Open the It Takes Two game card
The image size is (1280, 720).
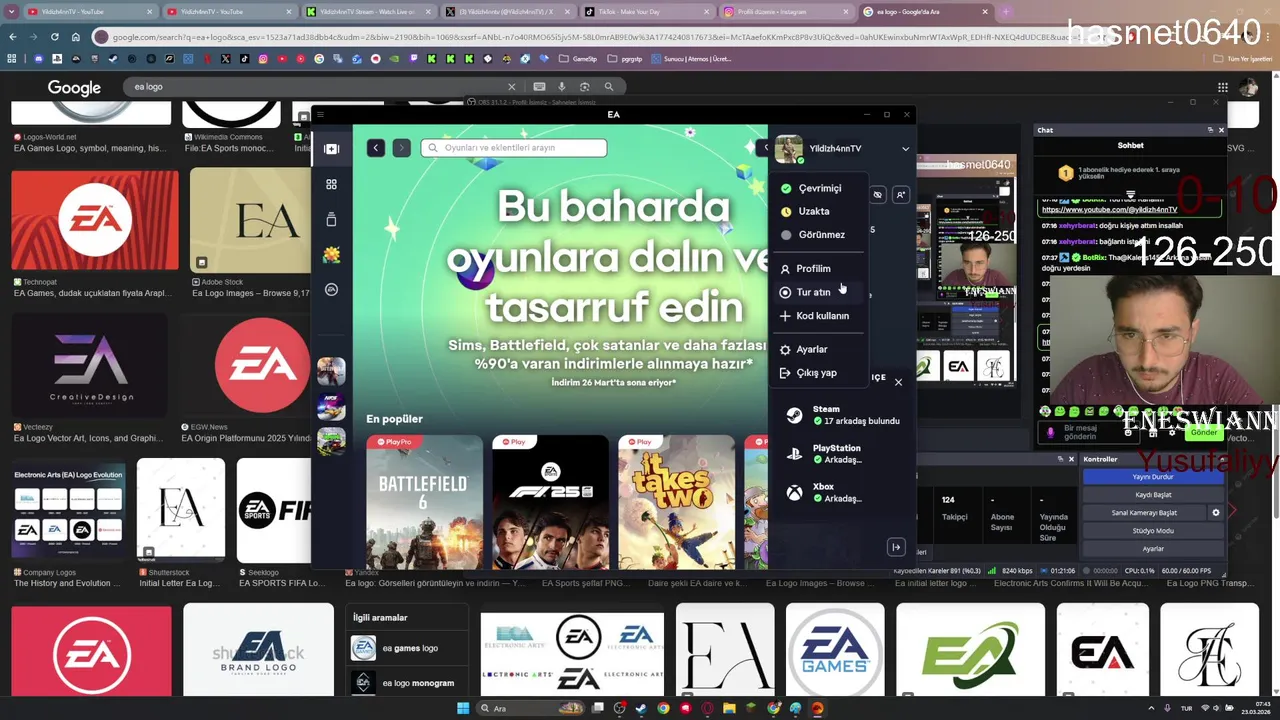coord(676,502)
